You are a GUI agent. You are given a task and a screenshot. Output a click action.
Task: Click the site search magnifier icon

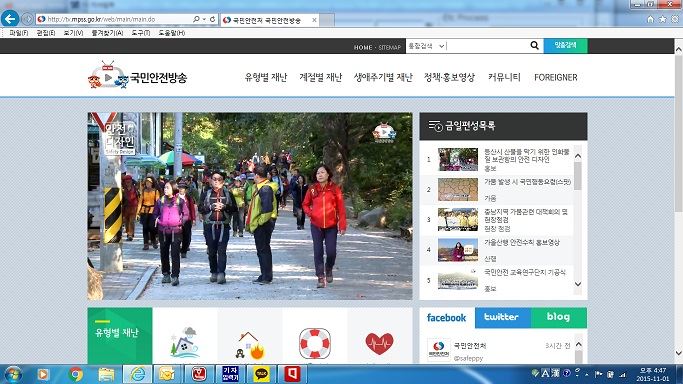pos(534,45)
